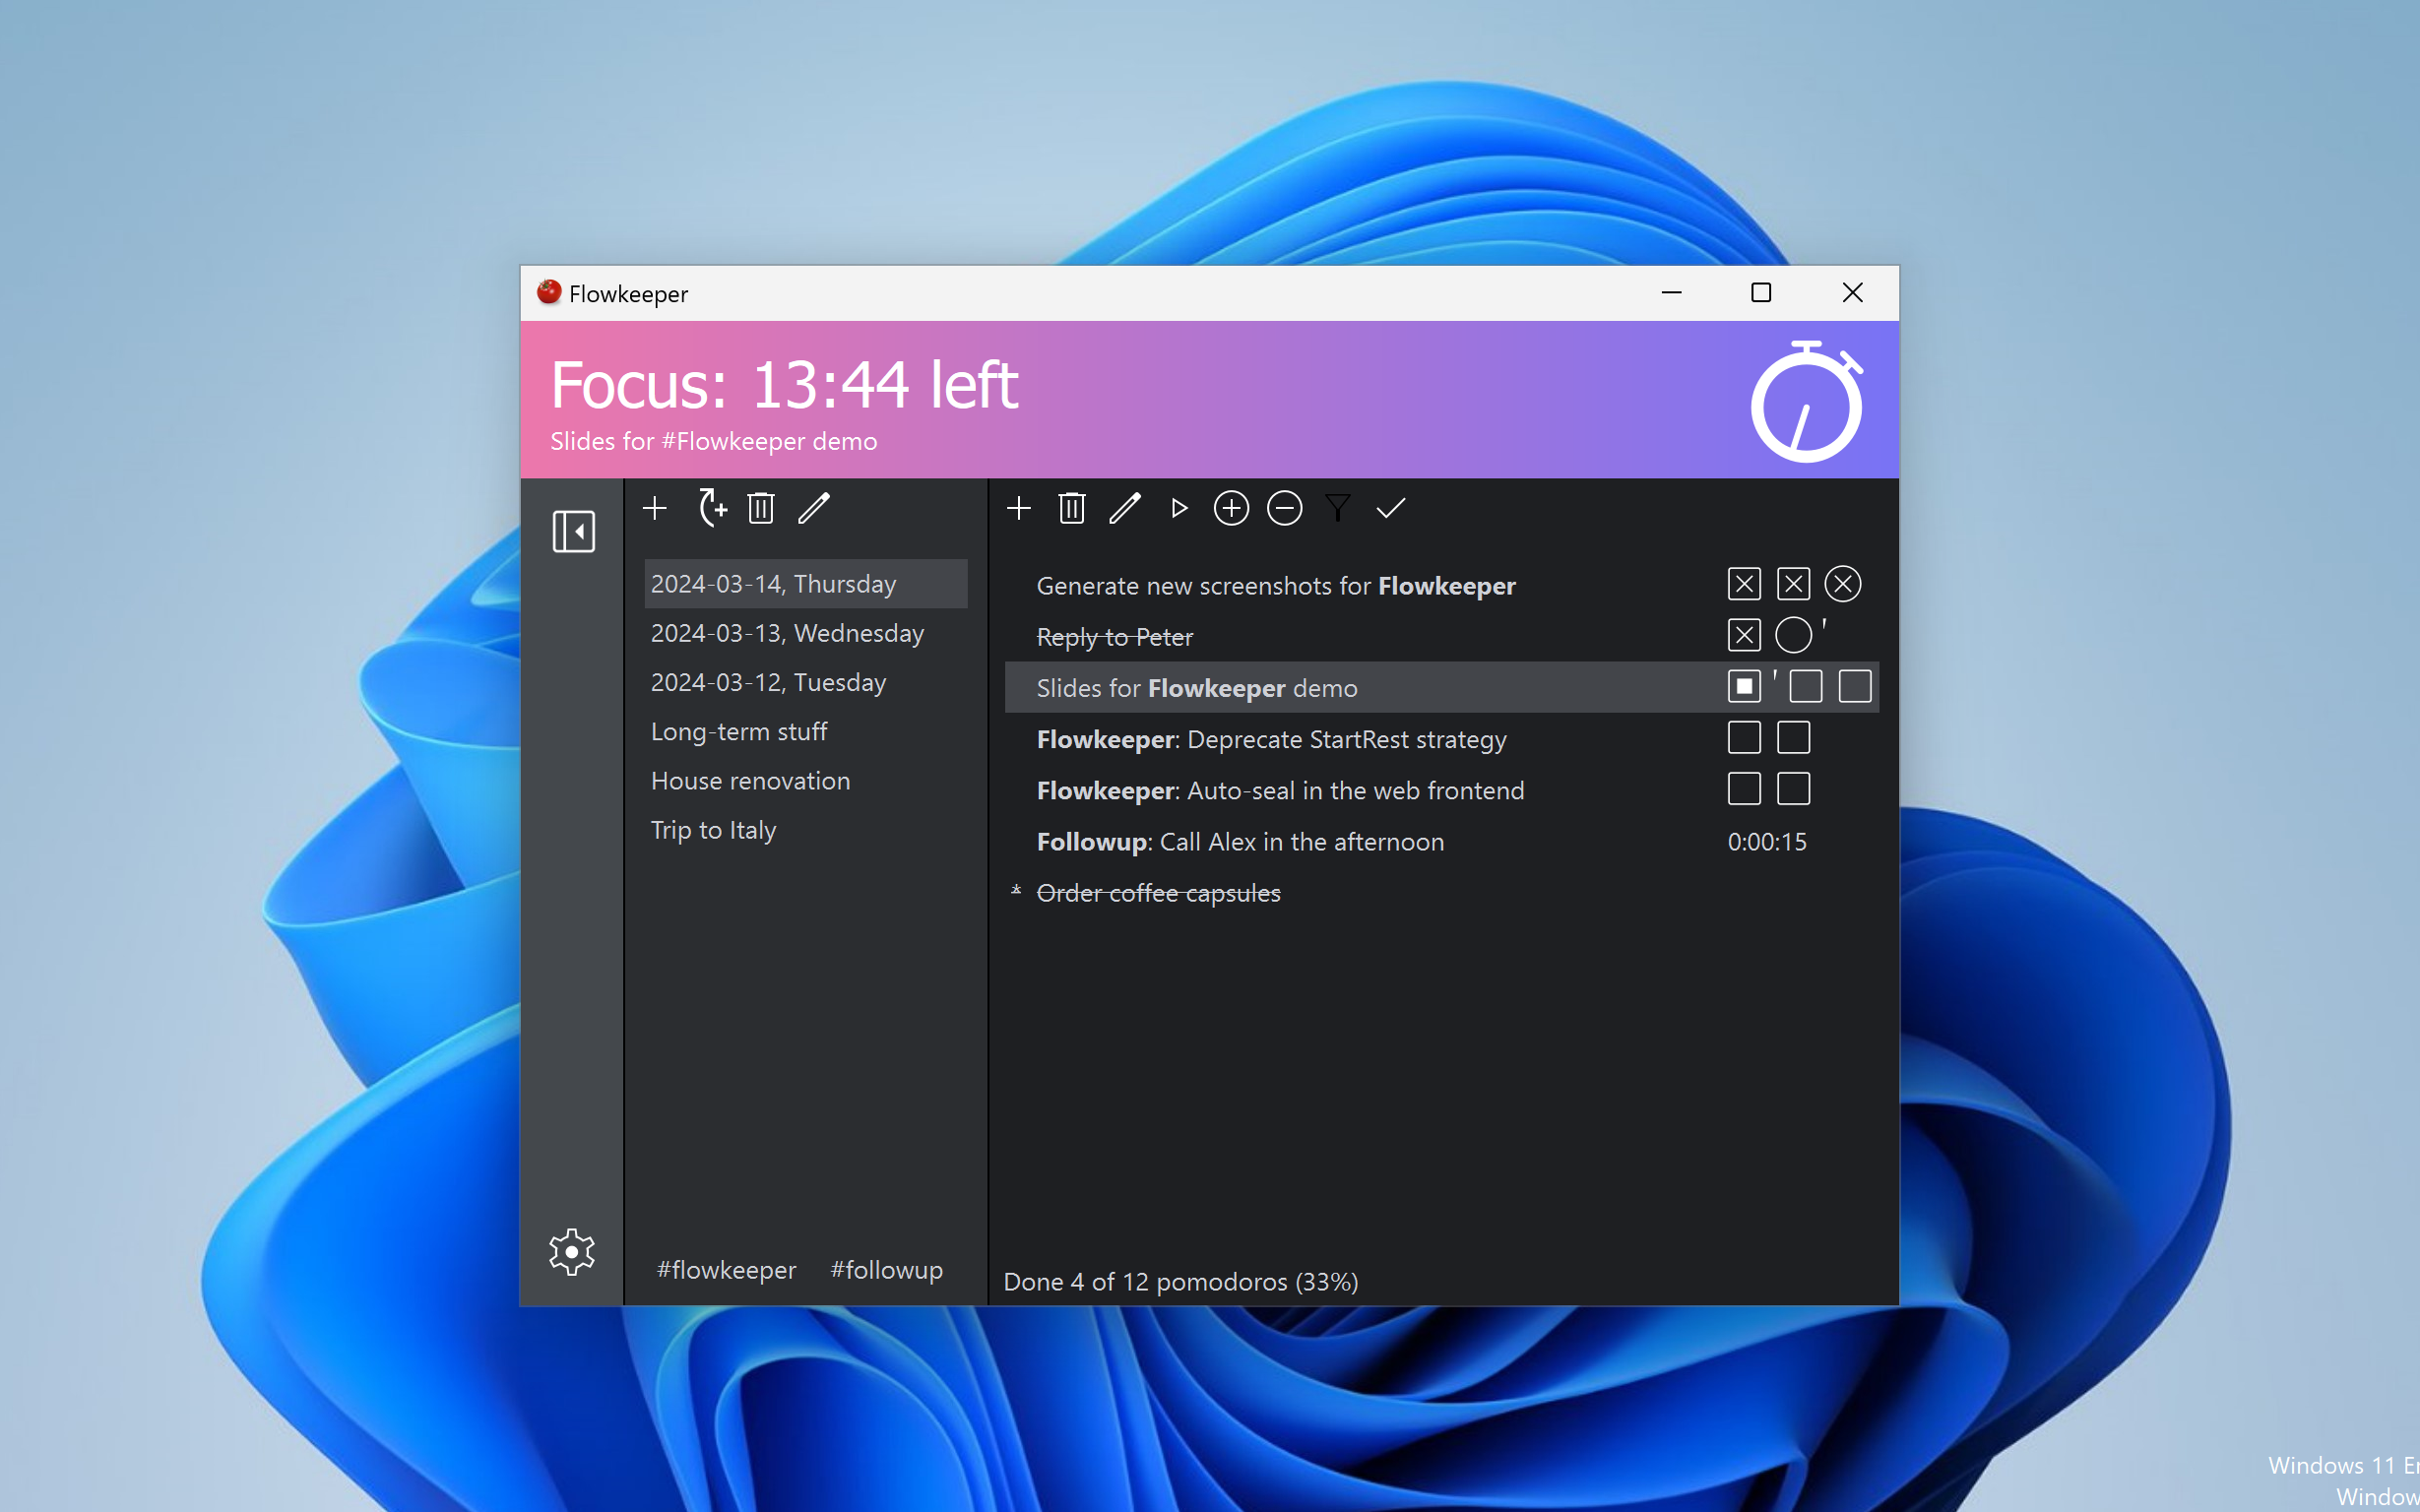The image size is (2420, 1512).
Task: Select Auto-seal in the web frontend item
Action: 1280,790
